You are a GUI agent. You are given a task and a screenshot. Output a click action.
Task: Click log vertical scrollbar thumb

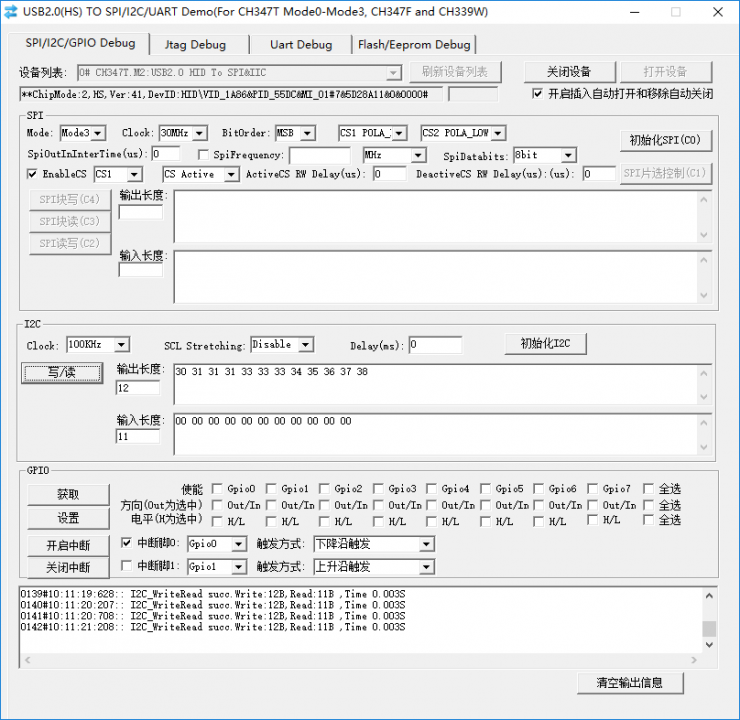(x=709, y=628)
